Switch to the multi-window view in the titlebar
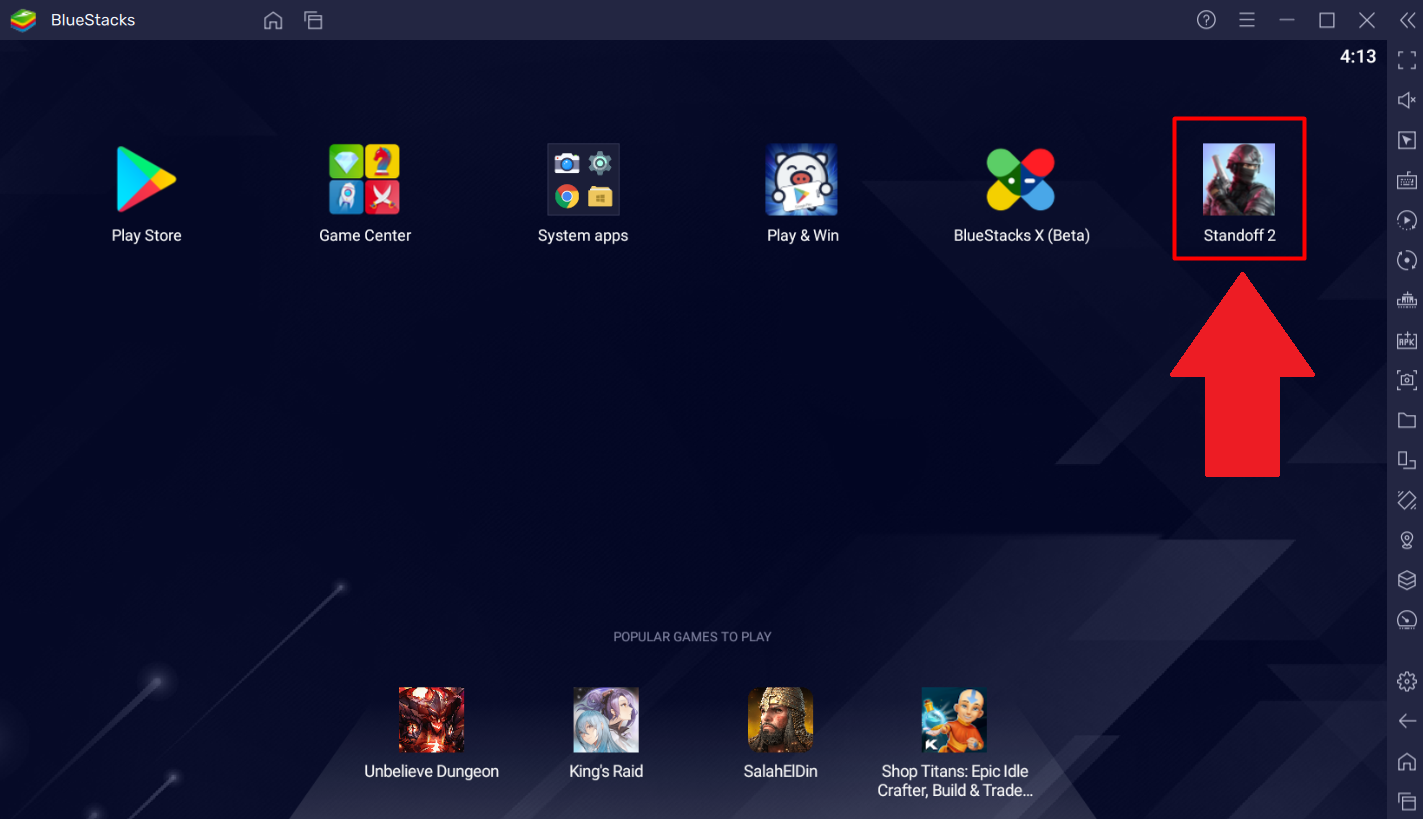1423x819 pixels. (313, 19)
